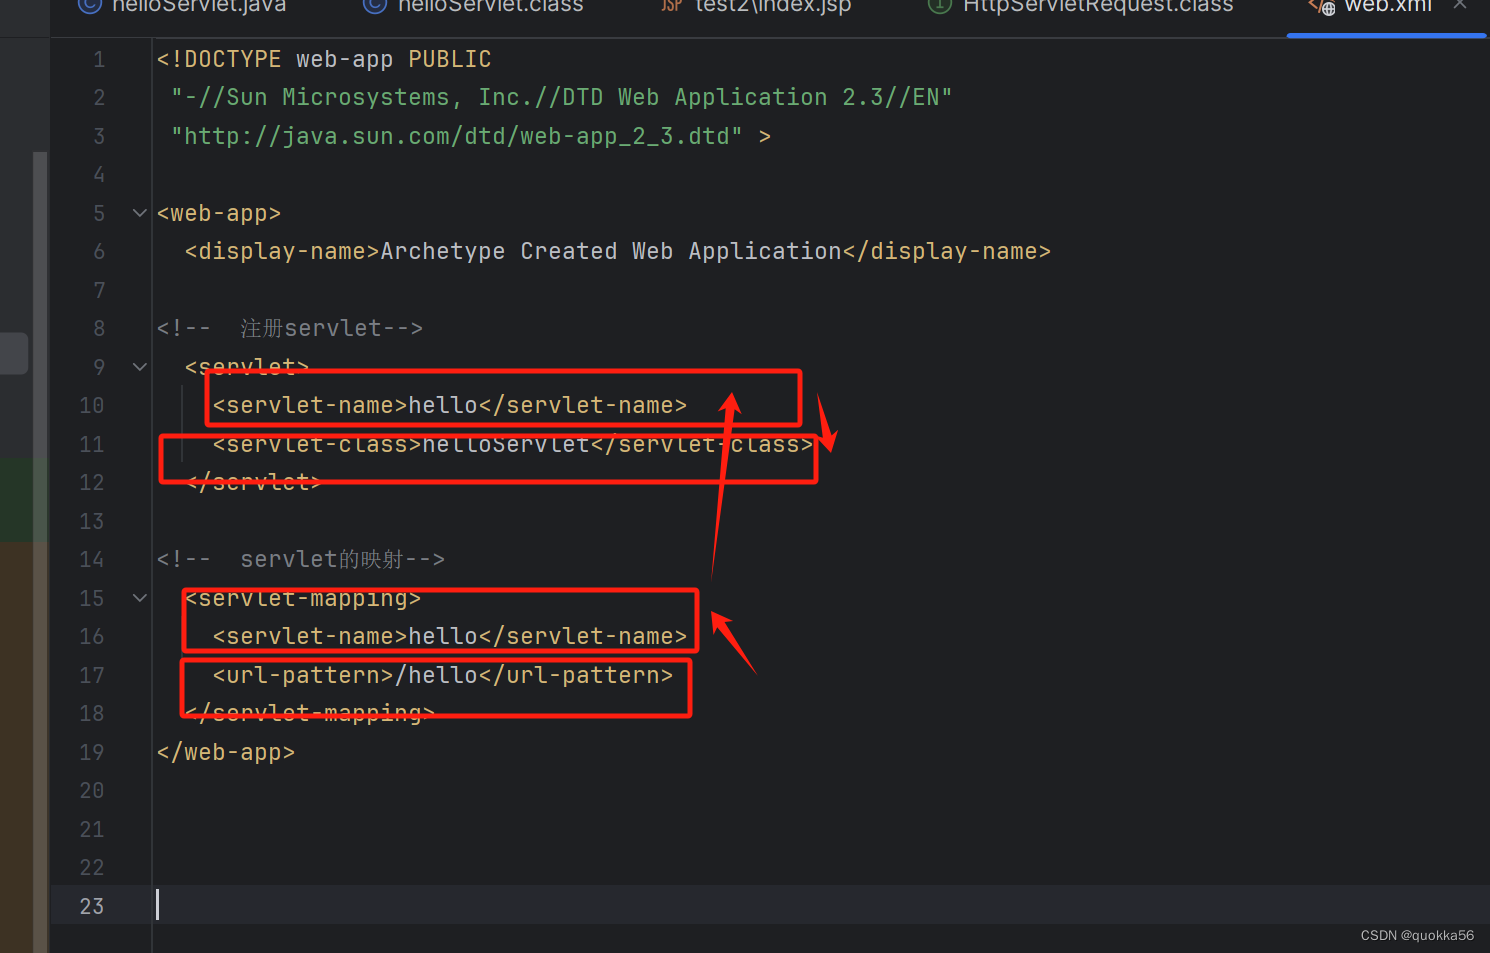Click the helloServlet.class file icon
Image resolution: width=1490 pixels, height=953 pixels.
pos(375,6)
